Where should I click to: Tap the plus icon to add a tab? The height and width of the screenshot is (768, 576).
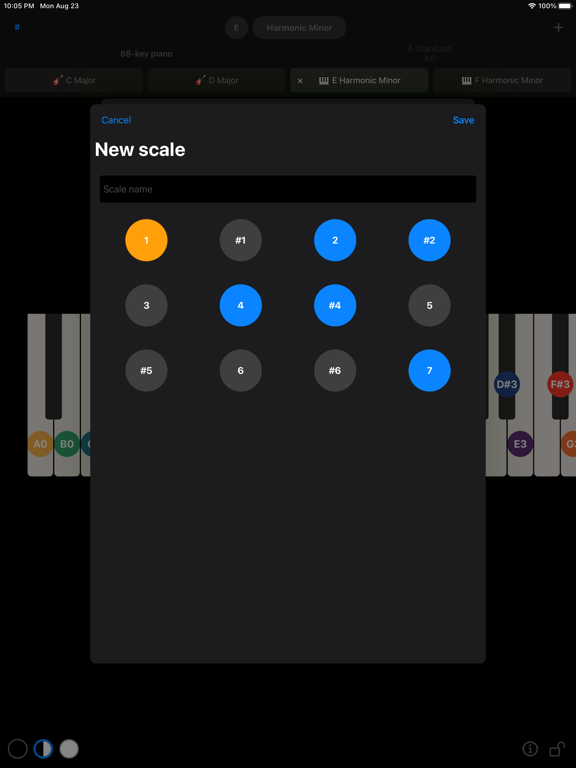pos(558,27)
